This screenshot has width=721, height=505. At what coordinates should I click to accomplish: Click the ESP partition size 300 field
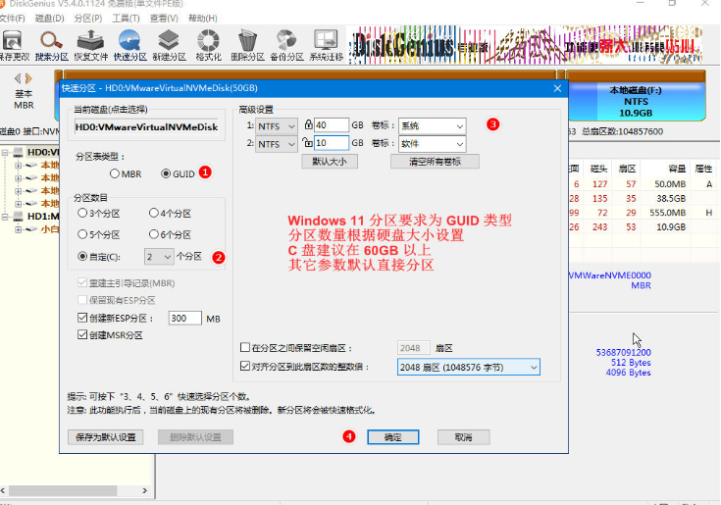tap(183, 318)
